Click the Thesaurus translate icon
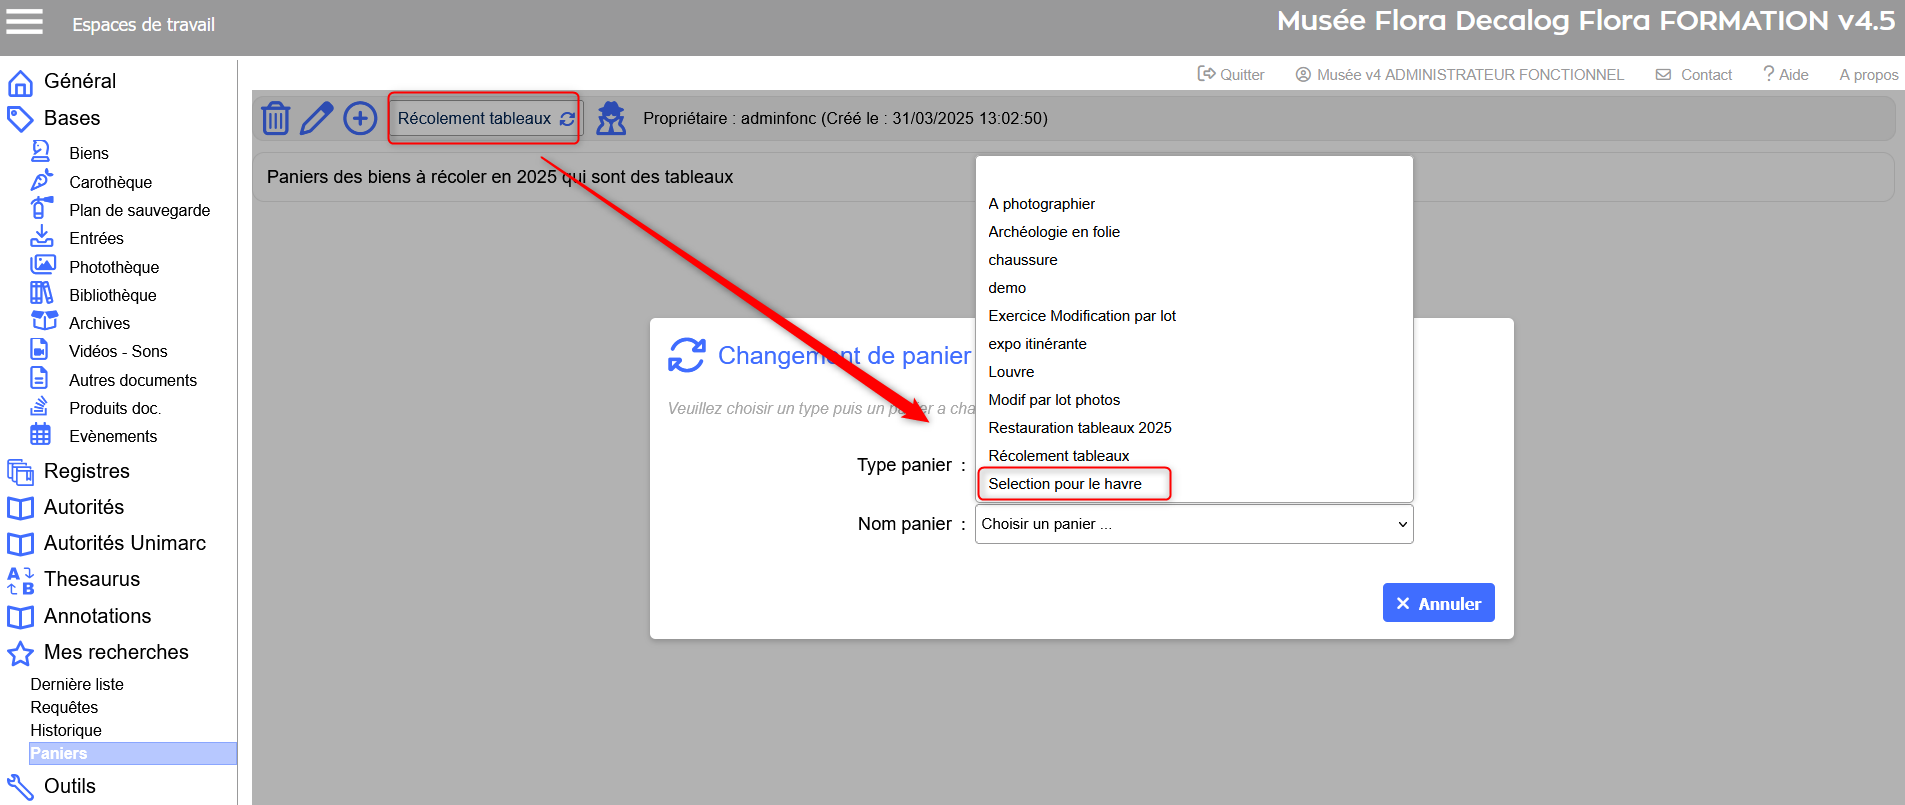1905x805 pixels. pos(20,580)
